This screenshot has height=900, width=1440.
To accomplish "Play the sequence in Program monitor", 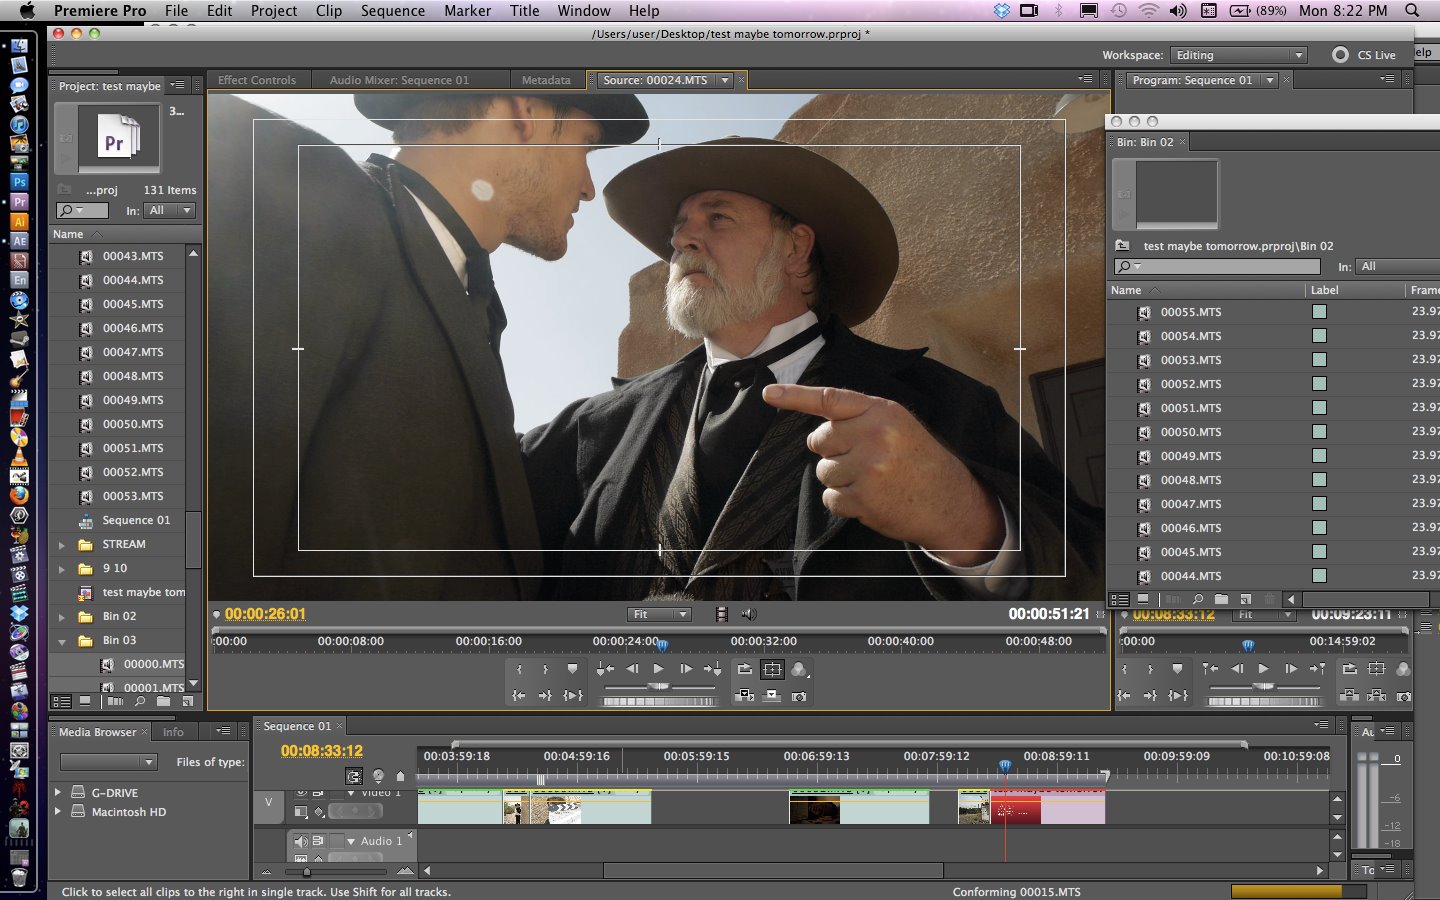I will [1263, 669].
